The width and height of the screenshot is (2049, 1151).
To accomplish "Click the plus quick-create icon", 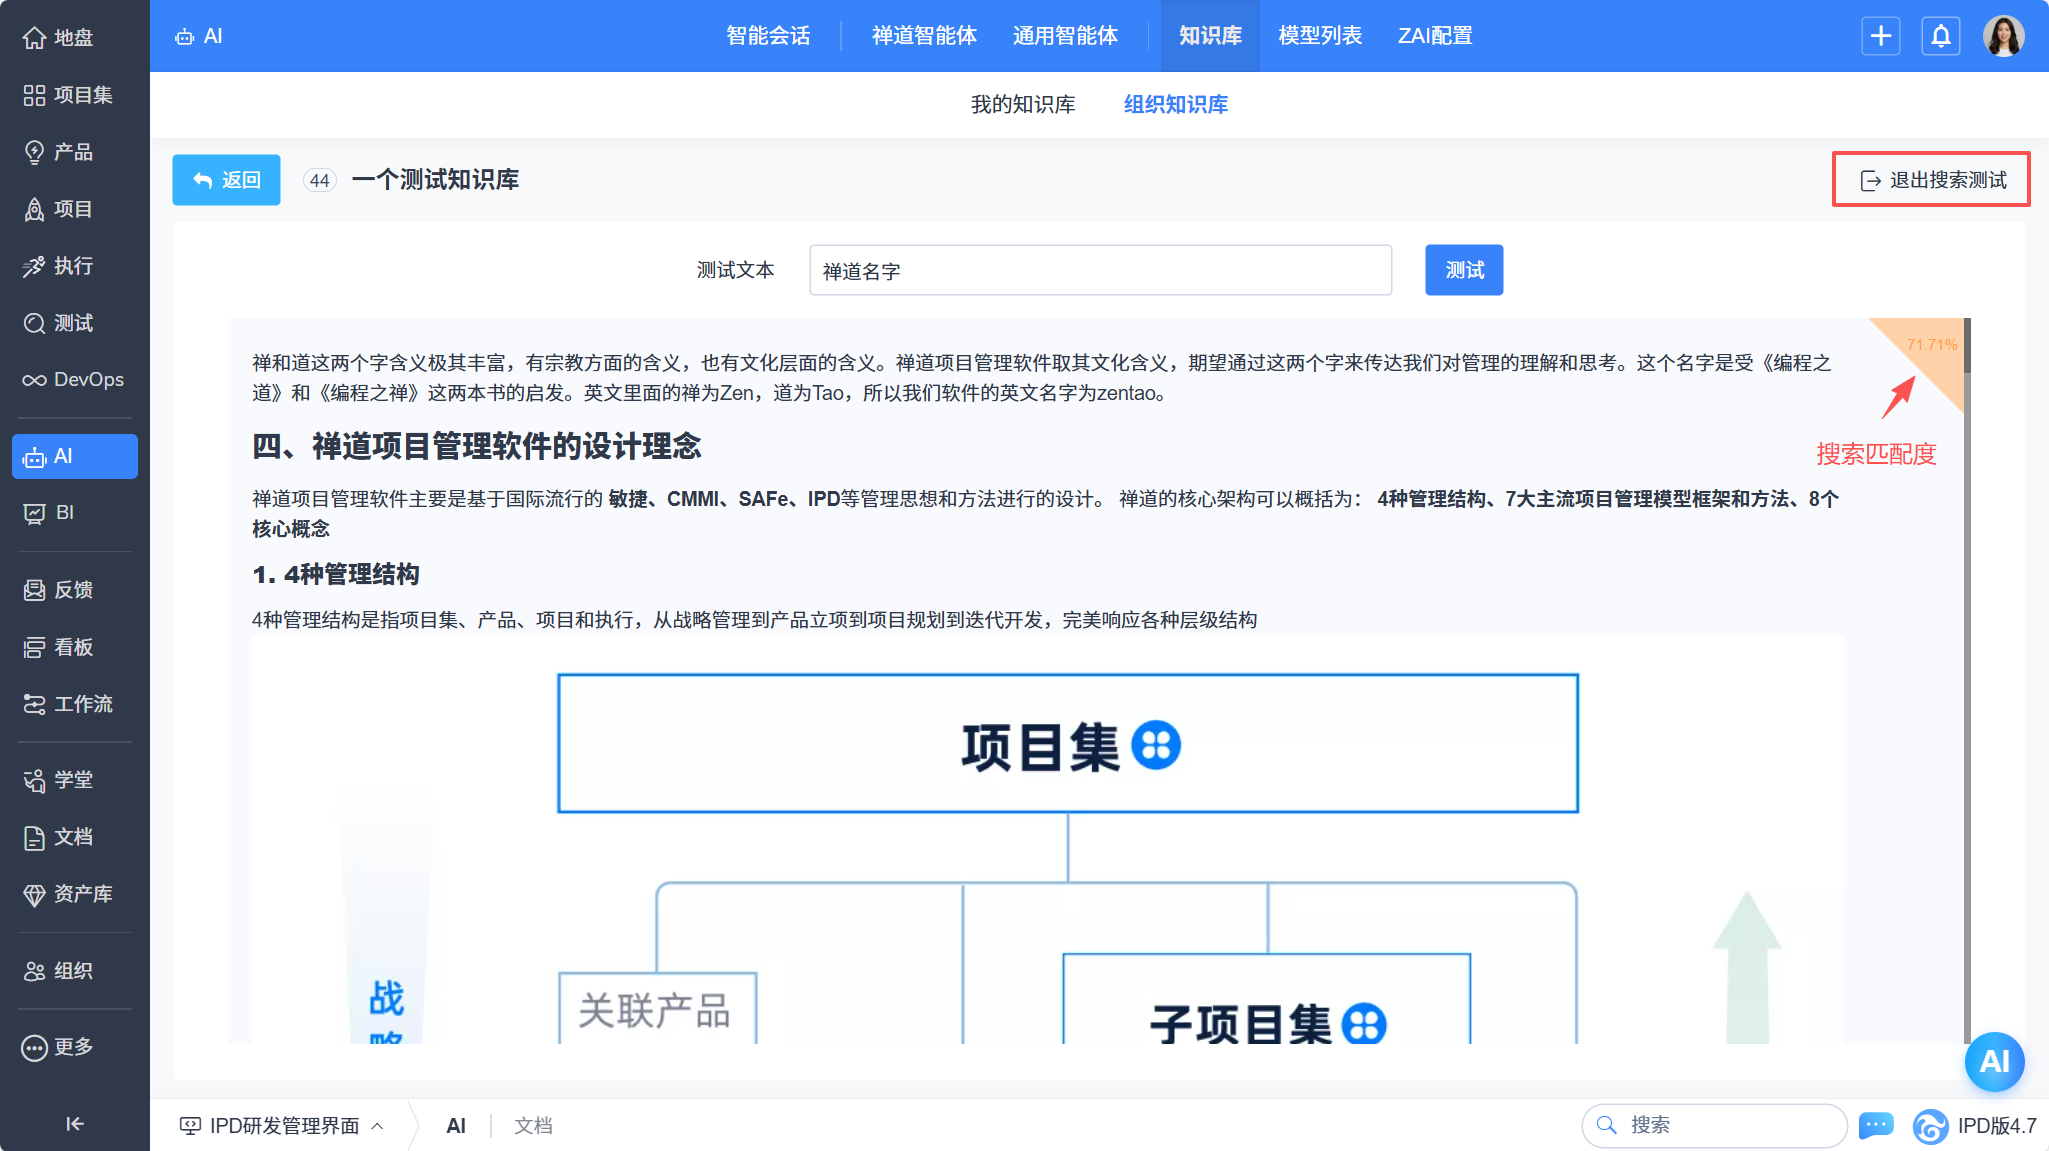I will 1880,36.
